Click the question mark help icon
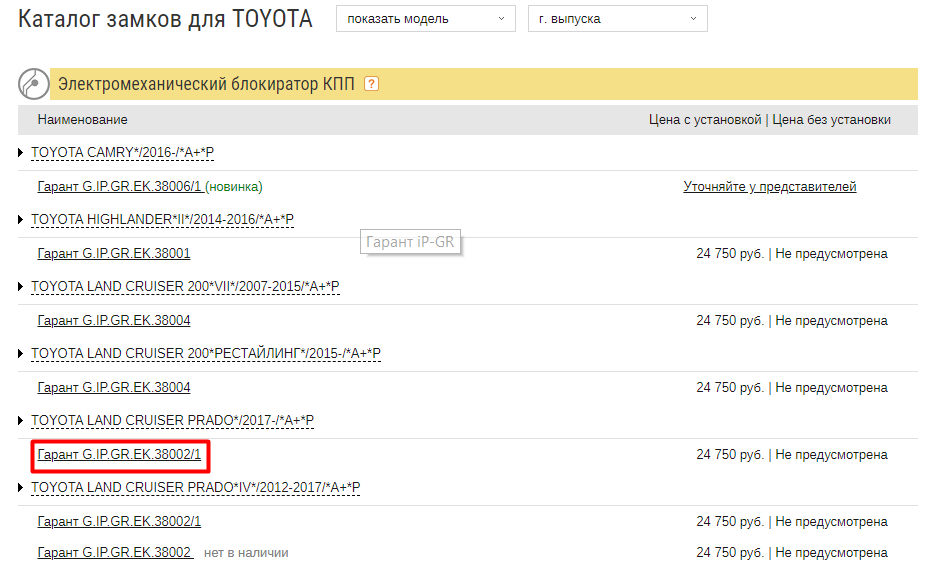Image resolution: width=936 pixels, height=568 pixels. coord(371,84)
